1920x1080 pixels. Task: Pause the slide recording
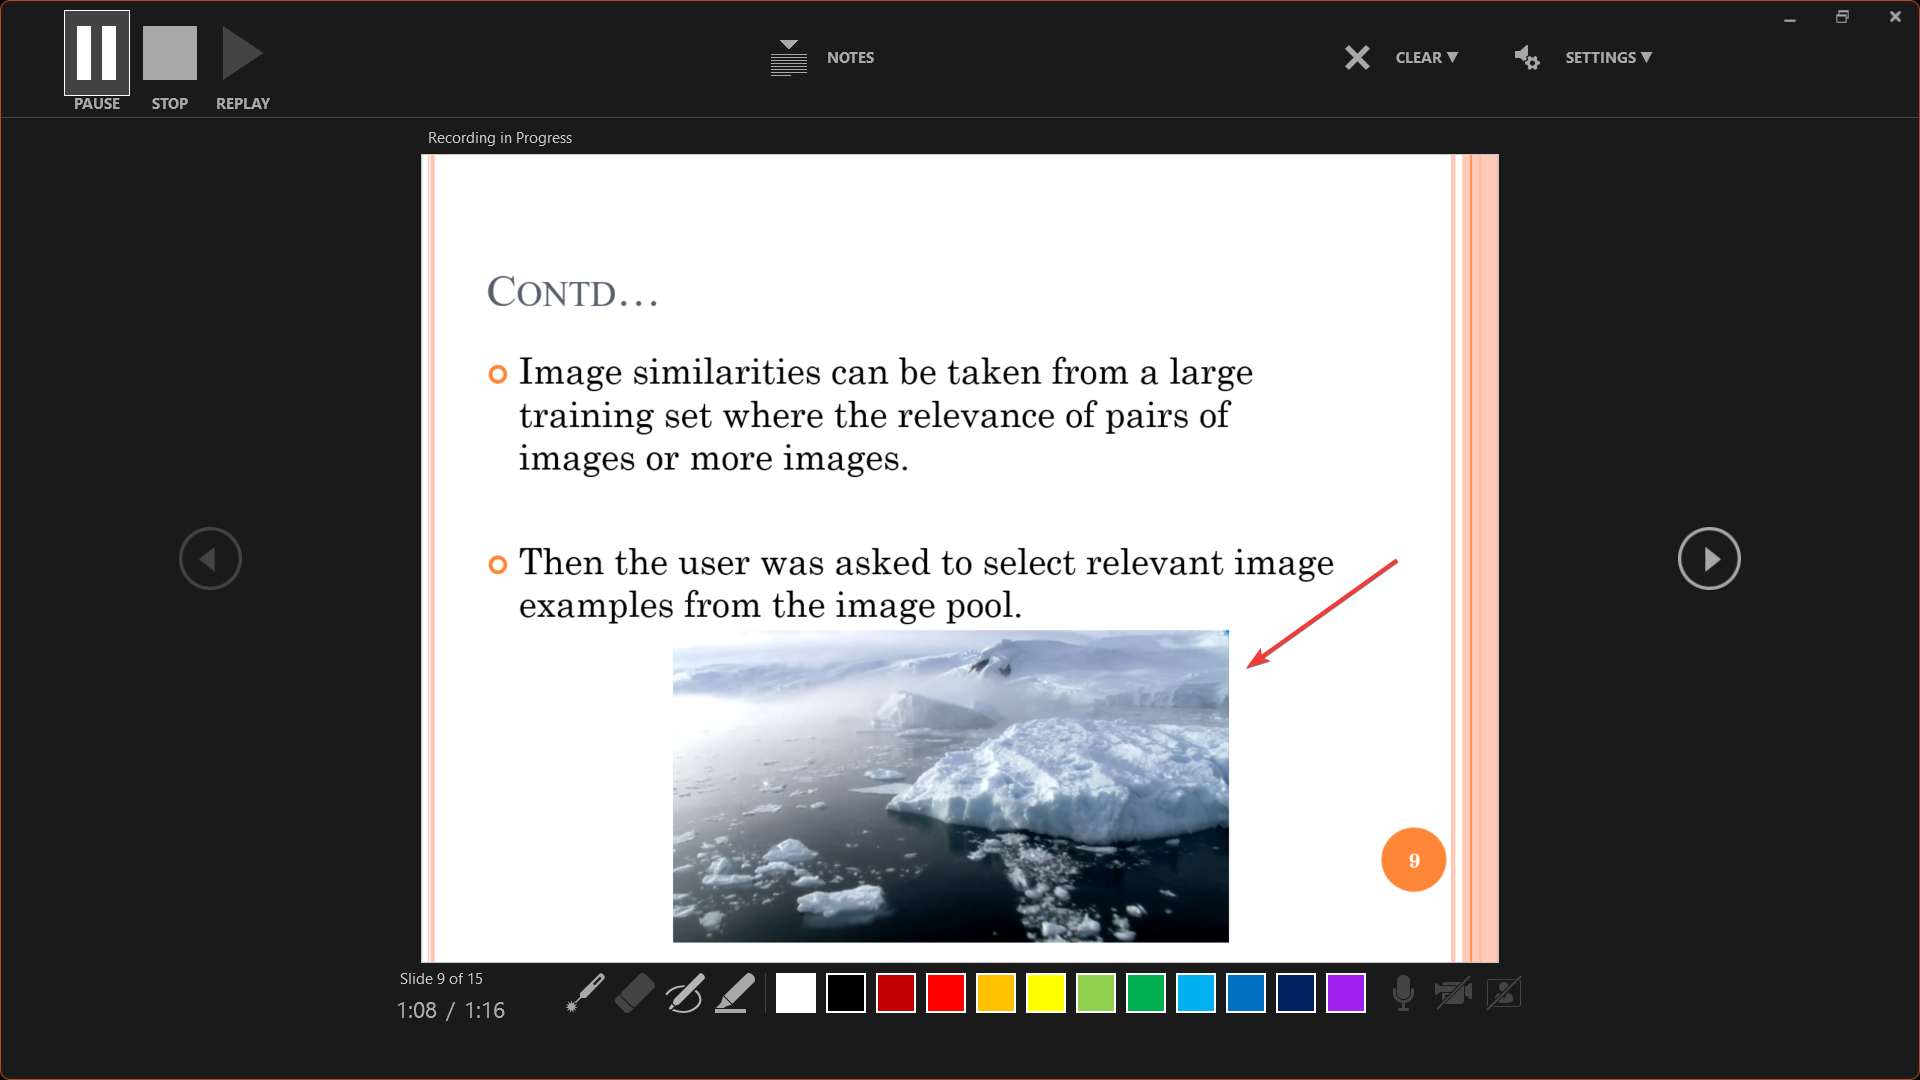97,54
